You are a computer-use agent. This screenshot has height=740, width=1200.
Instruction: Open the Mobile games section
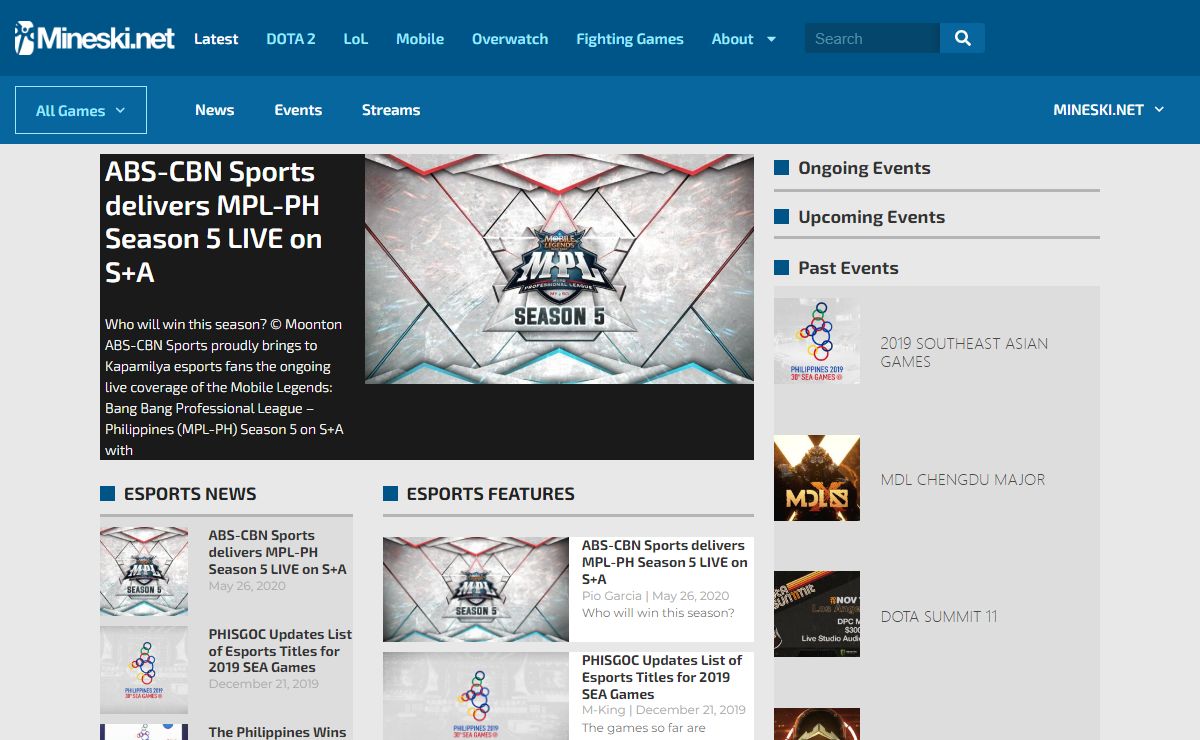coord(420,39)
